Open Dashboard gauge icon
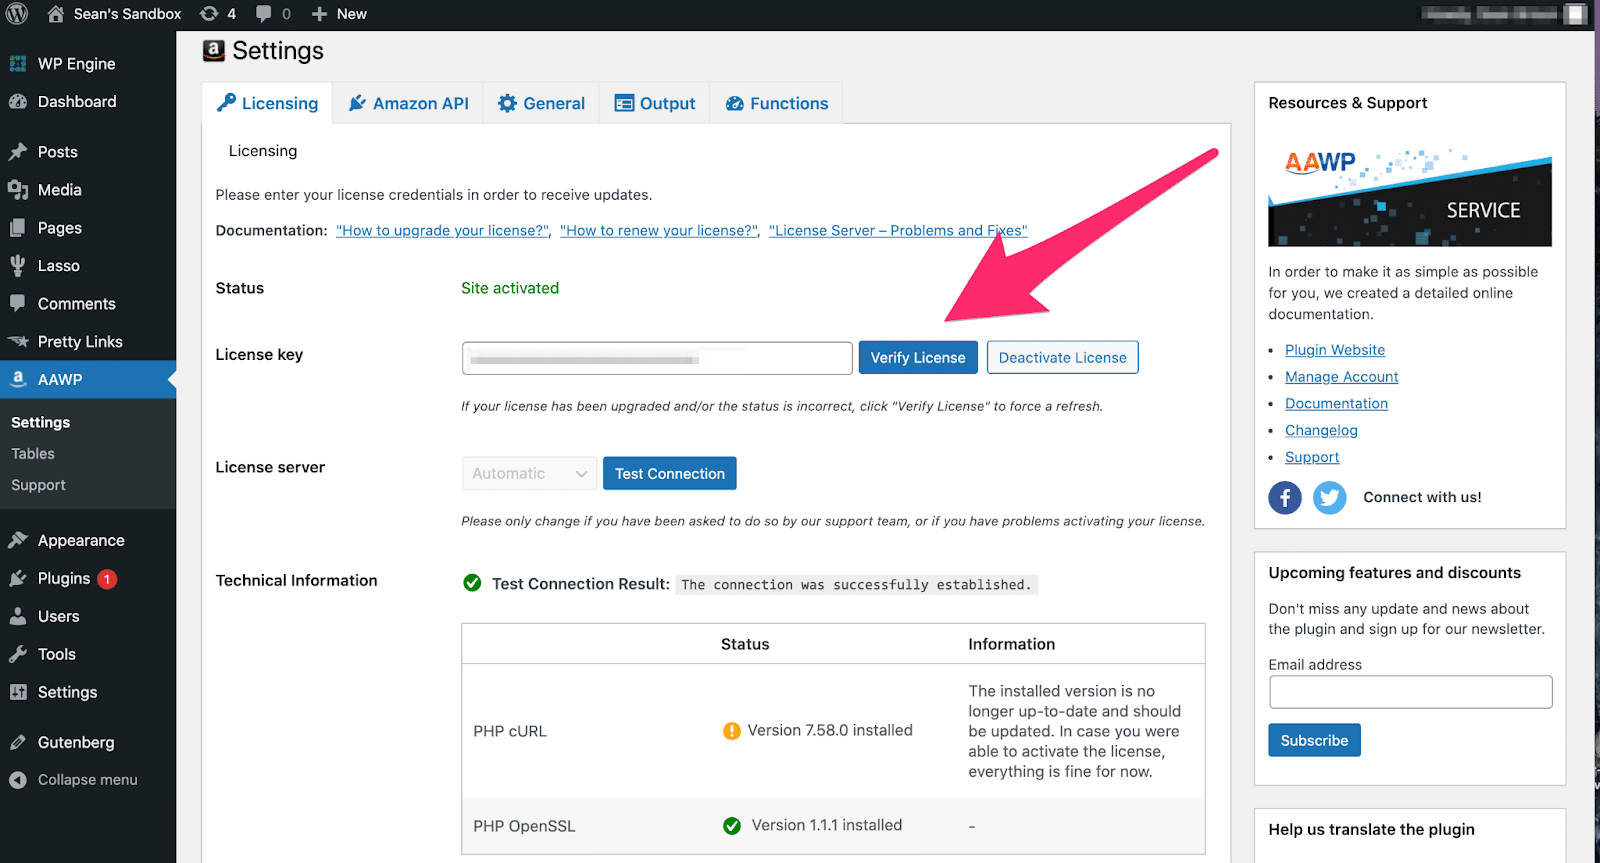 click(18, 102)
